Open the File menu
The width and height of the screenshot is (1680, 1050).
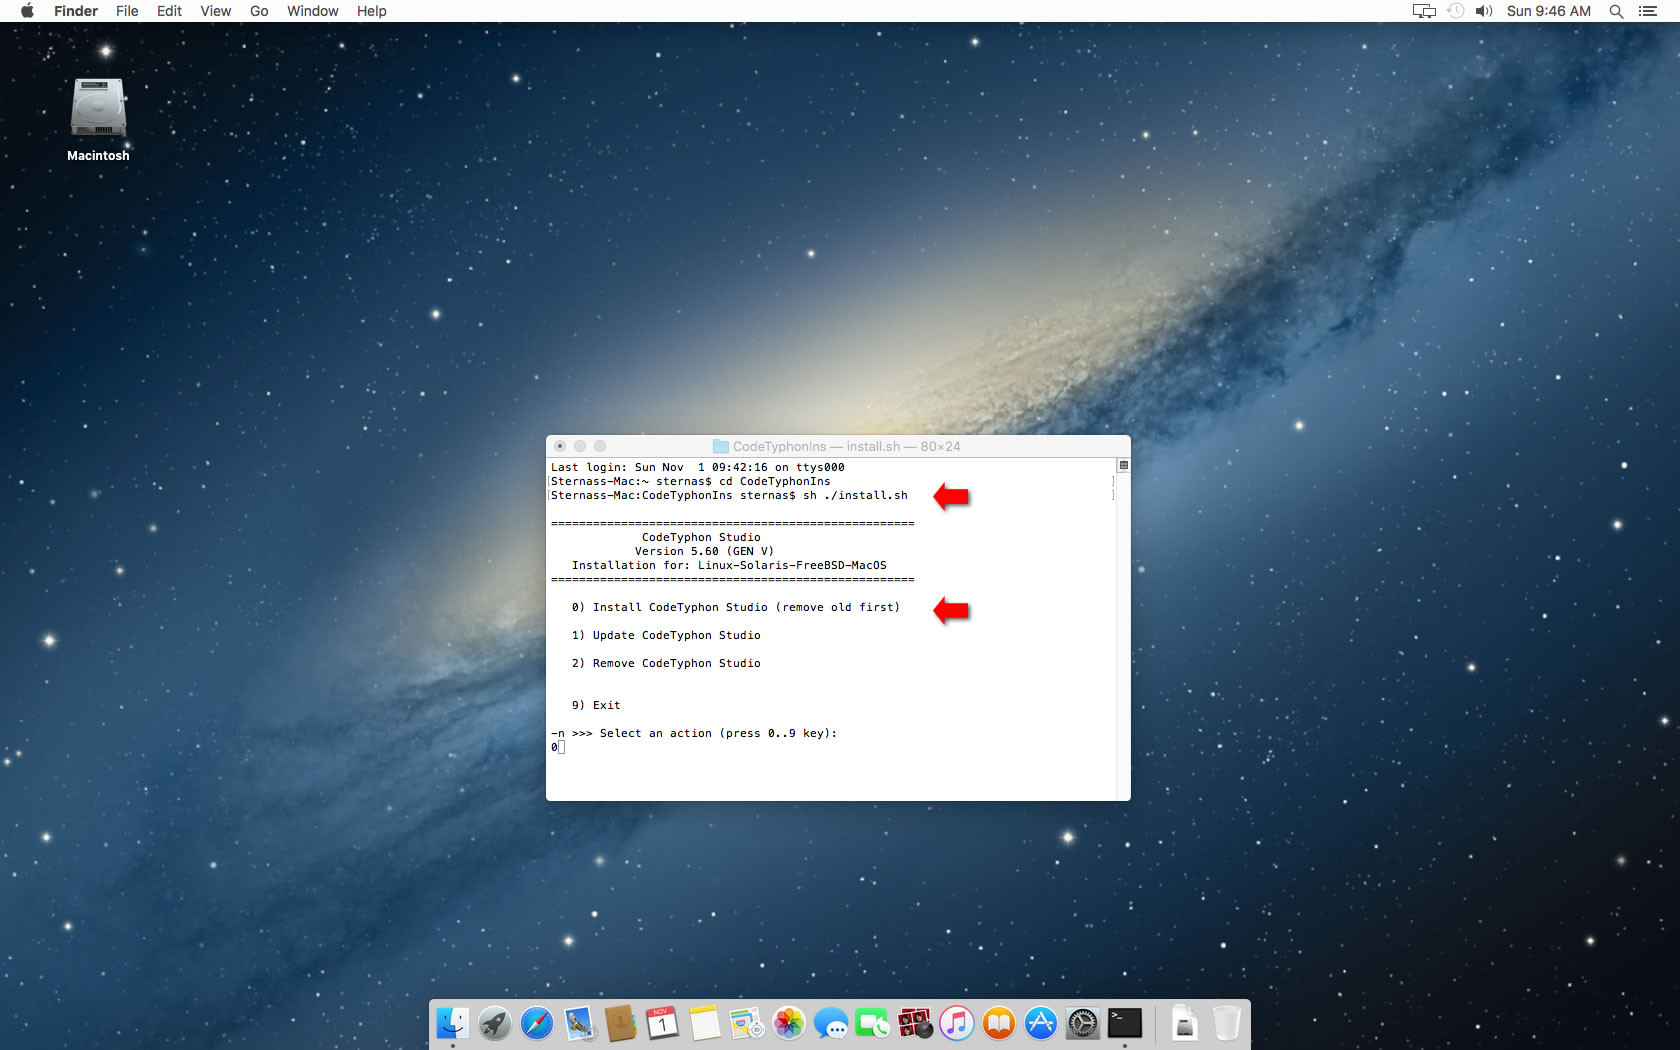coord(127,11)
